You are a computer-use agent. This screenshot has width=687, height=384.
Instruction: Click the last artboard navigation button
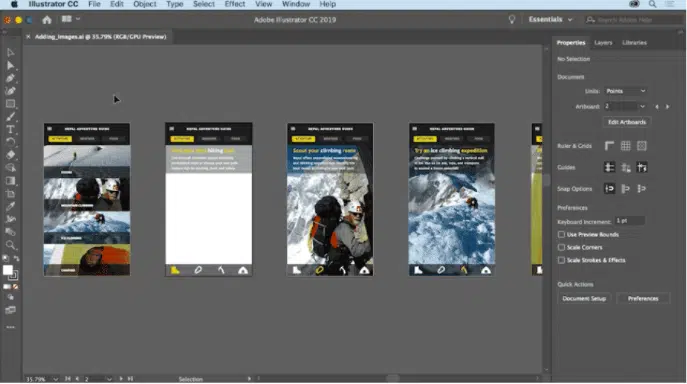coord(130,379)
